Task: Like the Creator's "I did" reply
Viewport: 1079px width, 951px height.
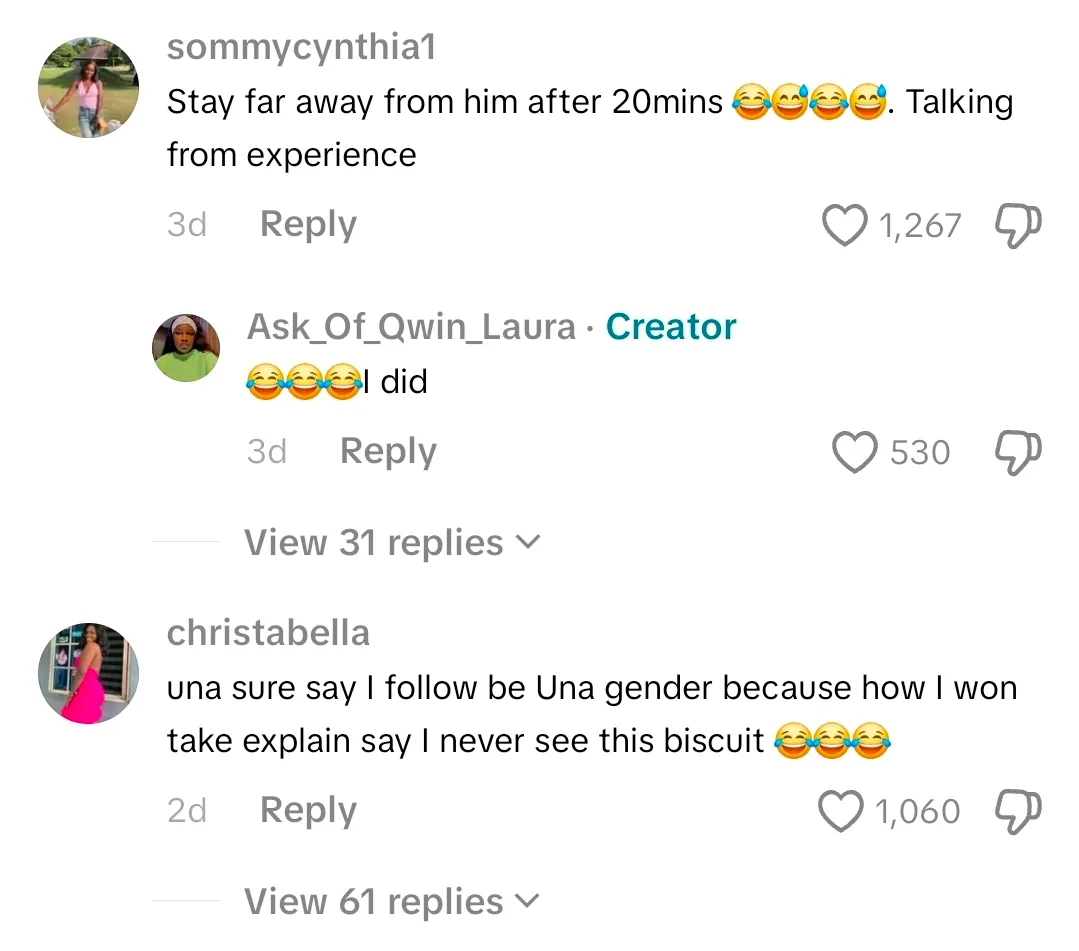Action: coord(856,452)
